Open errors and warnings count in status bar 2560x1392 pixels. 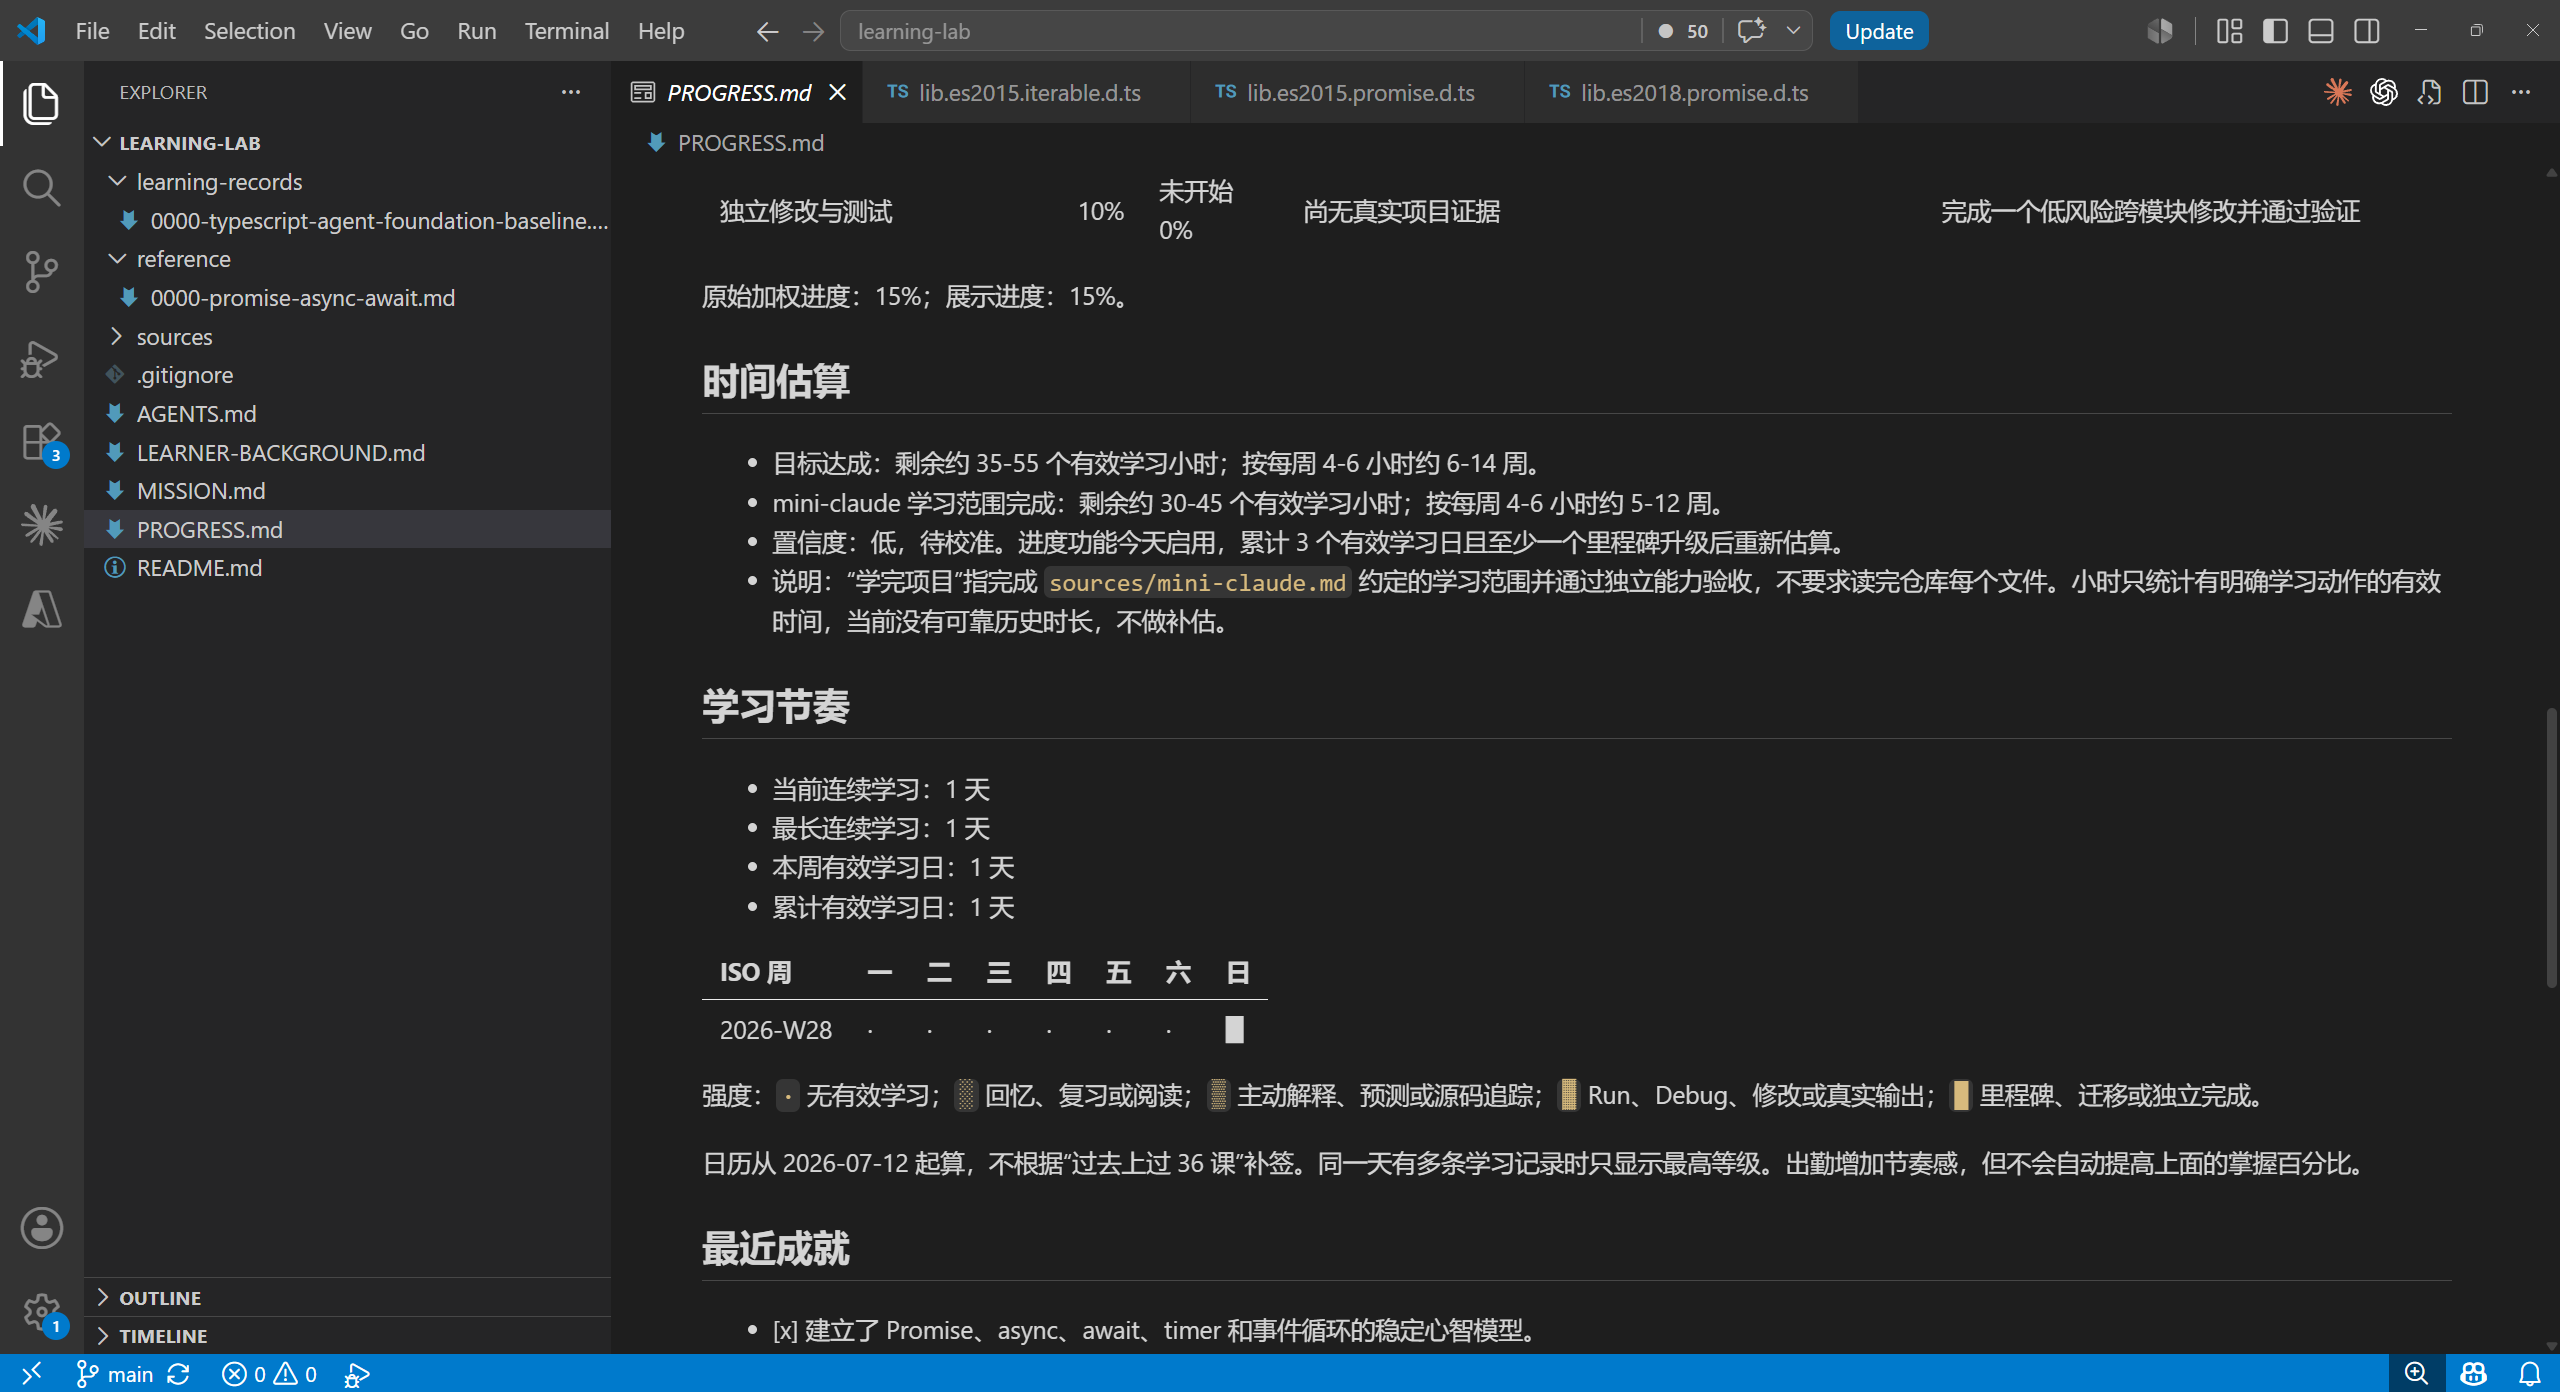(x=270, y=1375)
